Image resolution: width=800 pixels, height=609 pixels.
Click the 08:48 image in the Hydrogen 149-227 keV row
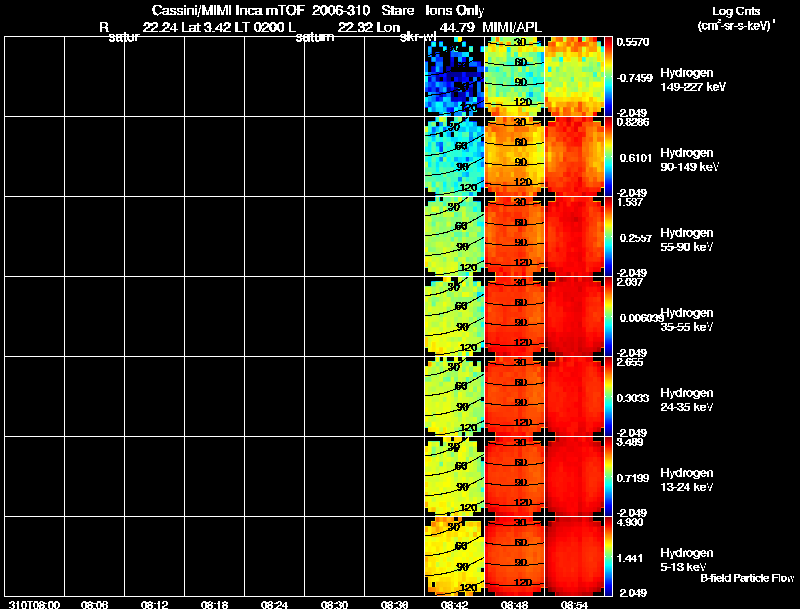(x=514, y=77)
